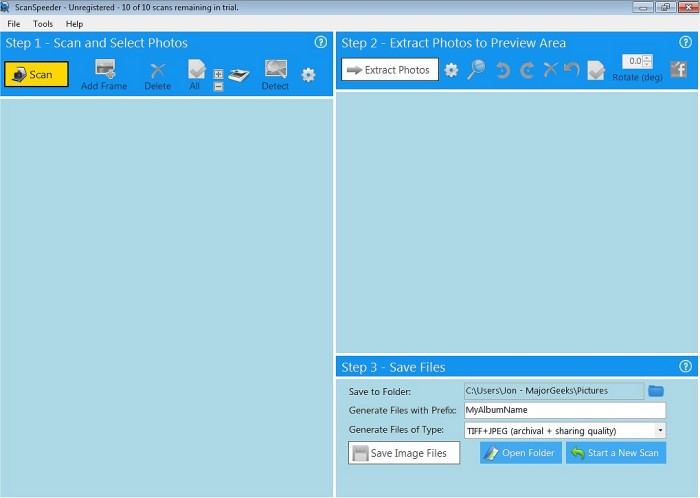Click the Start a New Scan button
The height and width of the screenshot is (498, 700).
pyautogui.click(x=616, y=453)
